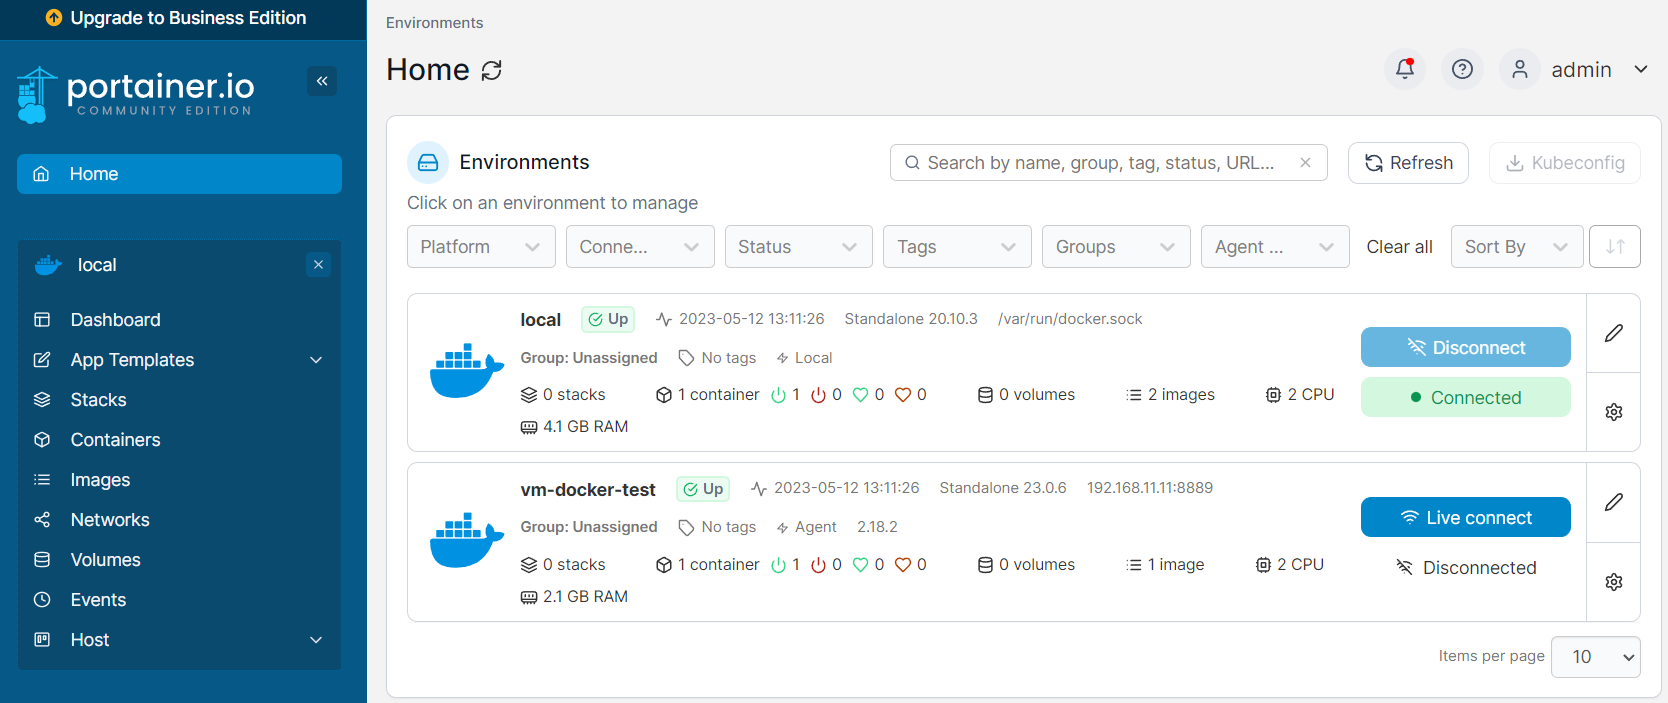Click the Disconnected status label
This screenshot has height=703, width=1668.
tap(1465, 568)
